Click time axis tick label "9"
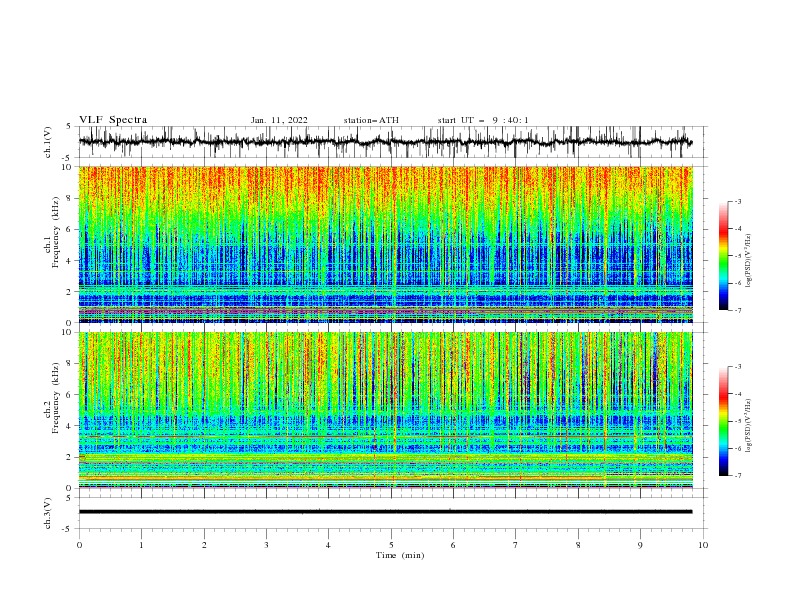This screenshot has height=612, width=792. [640, 545]
